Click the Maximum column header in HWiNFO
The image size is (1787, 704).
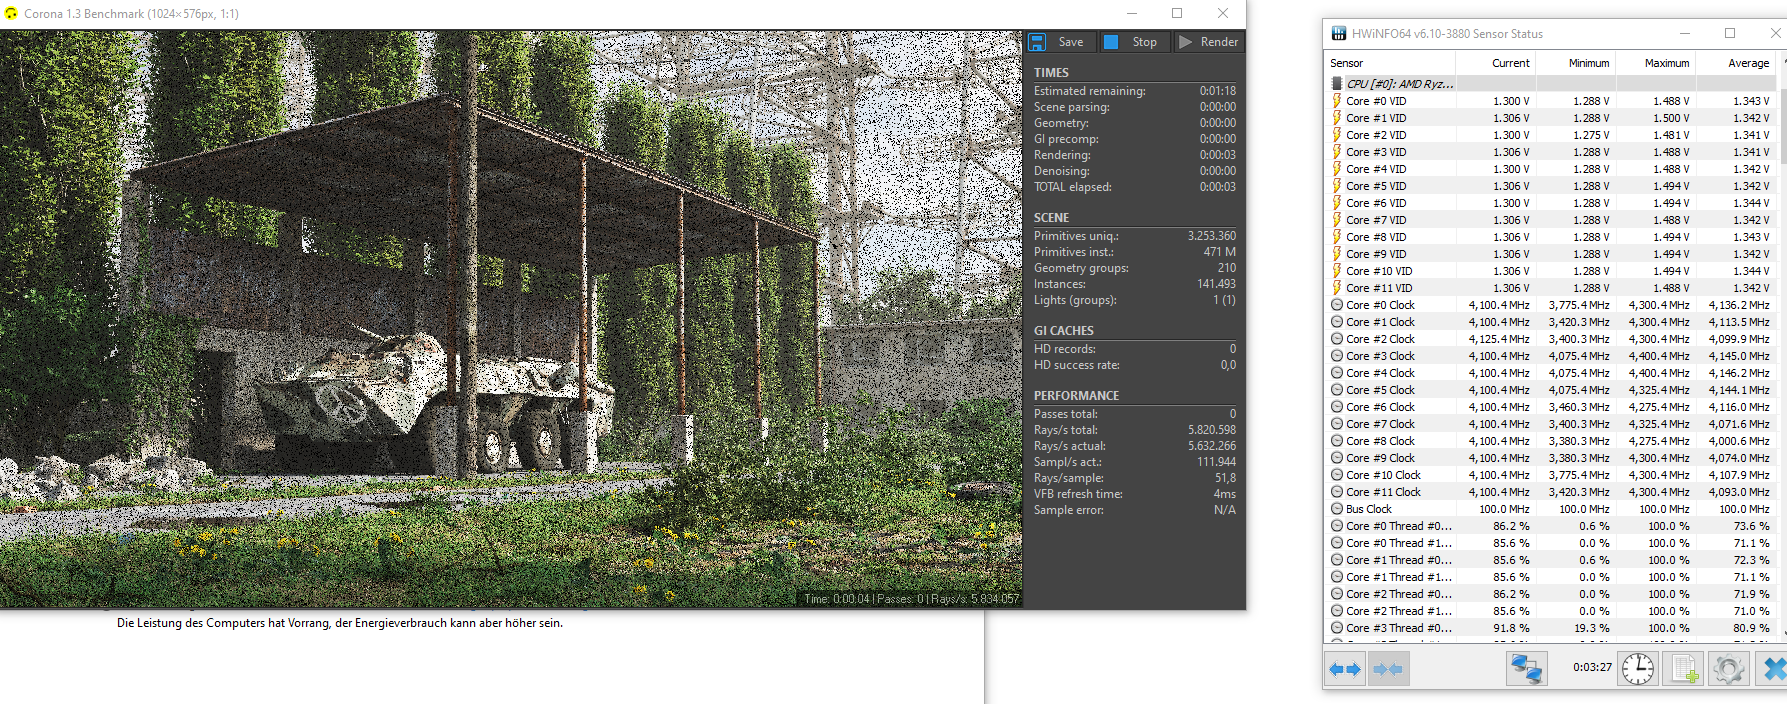pos(1656,63)
